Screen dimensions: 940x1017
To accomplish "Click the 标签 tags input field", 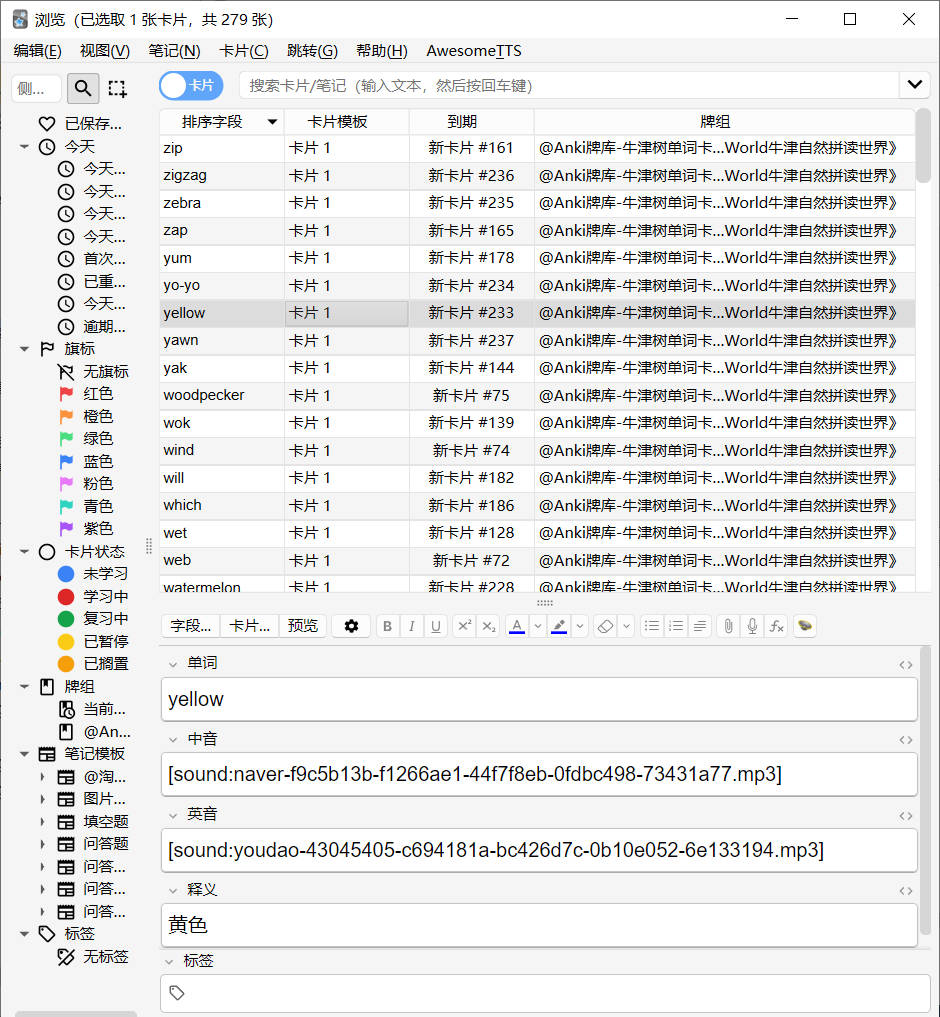I will pos(545,993).
